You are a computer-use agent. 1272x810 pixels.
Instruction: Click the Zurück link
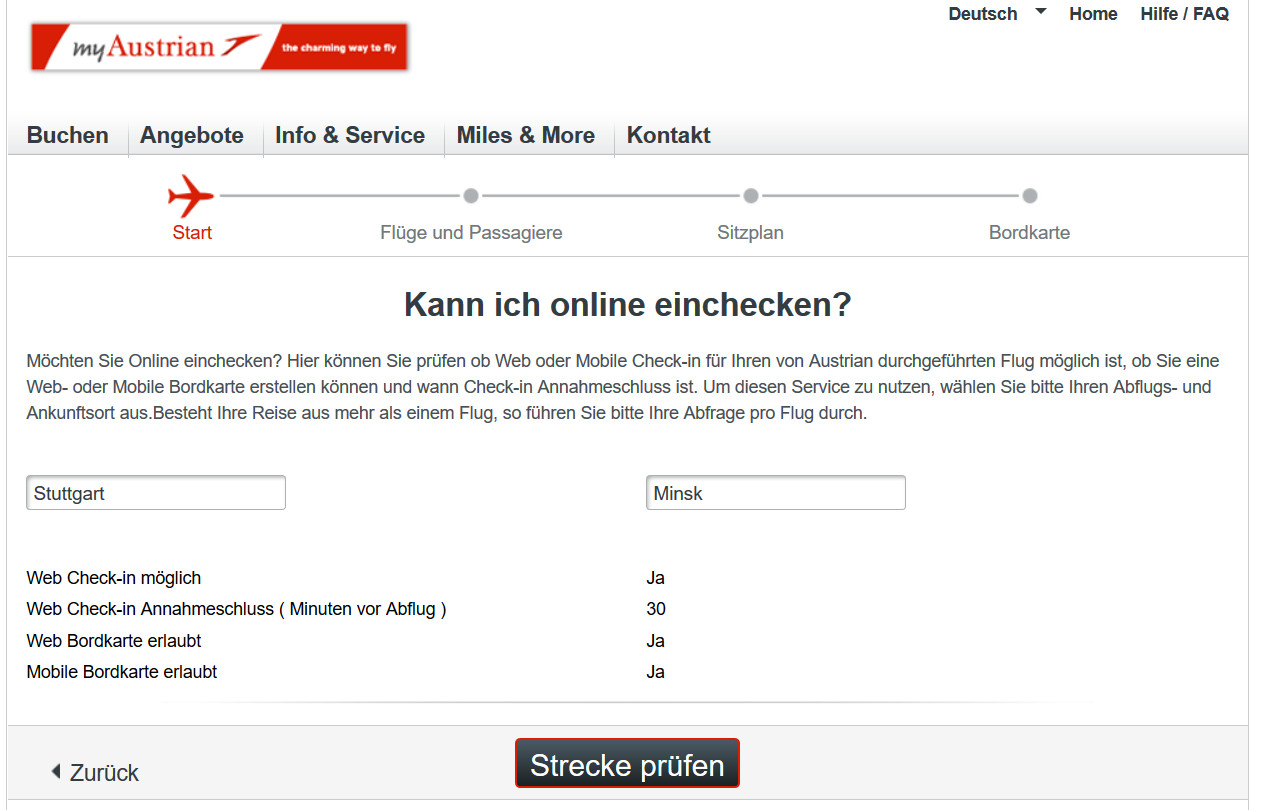pyautogui.click(x=104, y=773)
